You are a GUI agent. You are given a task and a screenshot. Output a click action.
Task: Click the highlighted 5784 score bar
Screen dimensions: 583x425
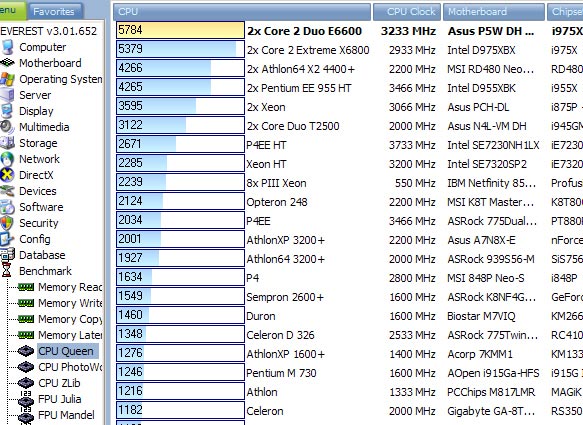click(x=180, y=30)
